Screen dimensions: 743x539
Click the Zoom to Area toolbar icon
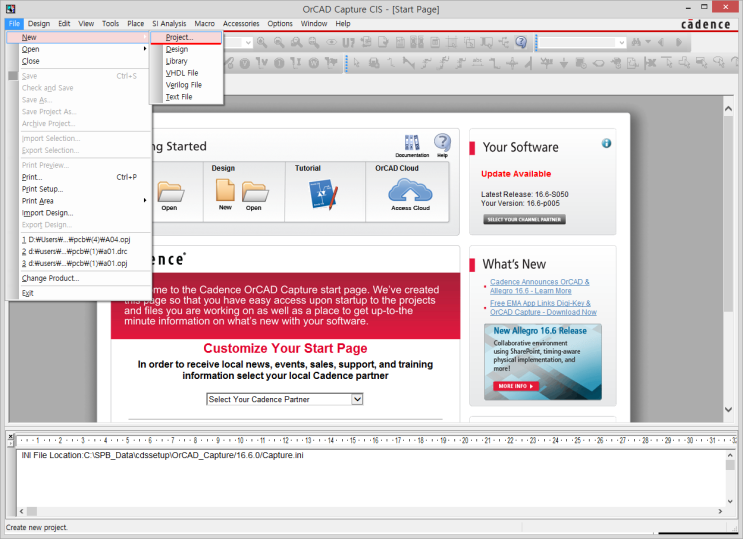pyautogui.click(x=297, y=43)
